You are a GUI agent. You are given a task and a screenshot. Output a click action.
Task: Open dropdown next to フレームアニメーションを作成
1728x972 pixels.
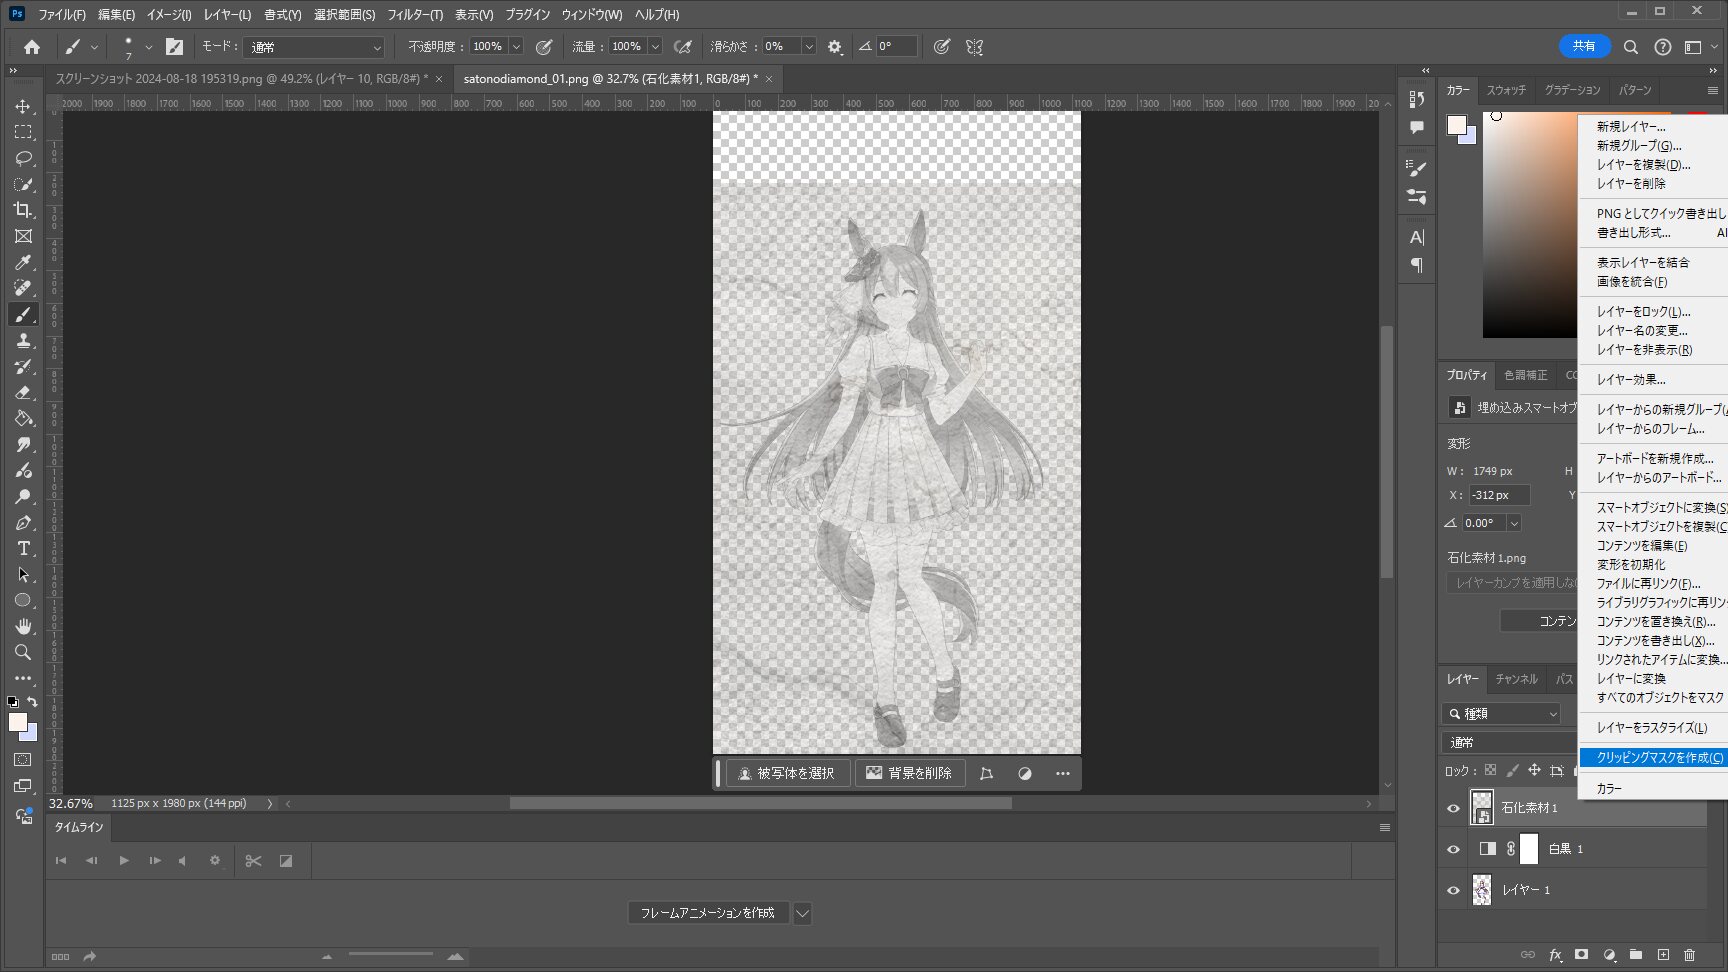(x=802, y=913)
